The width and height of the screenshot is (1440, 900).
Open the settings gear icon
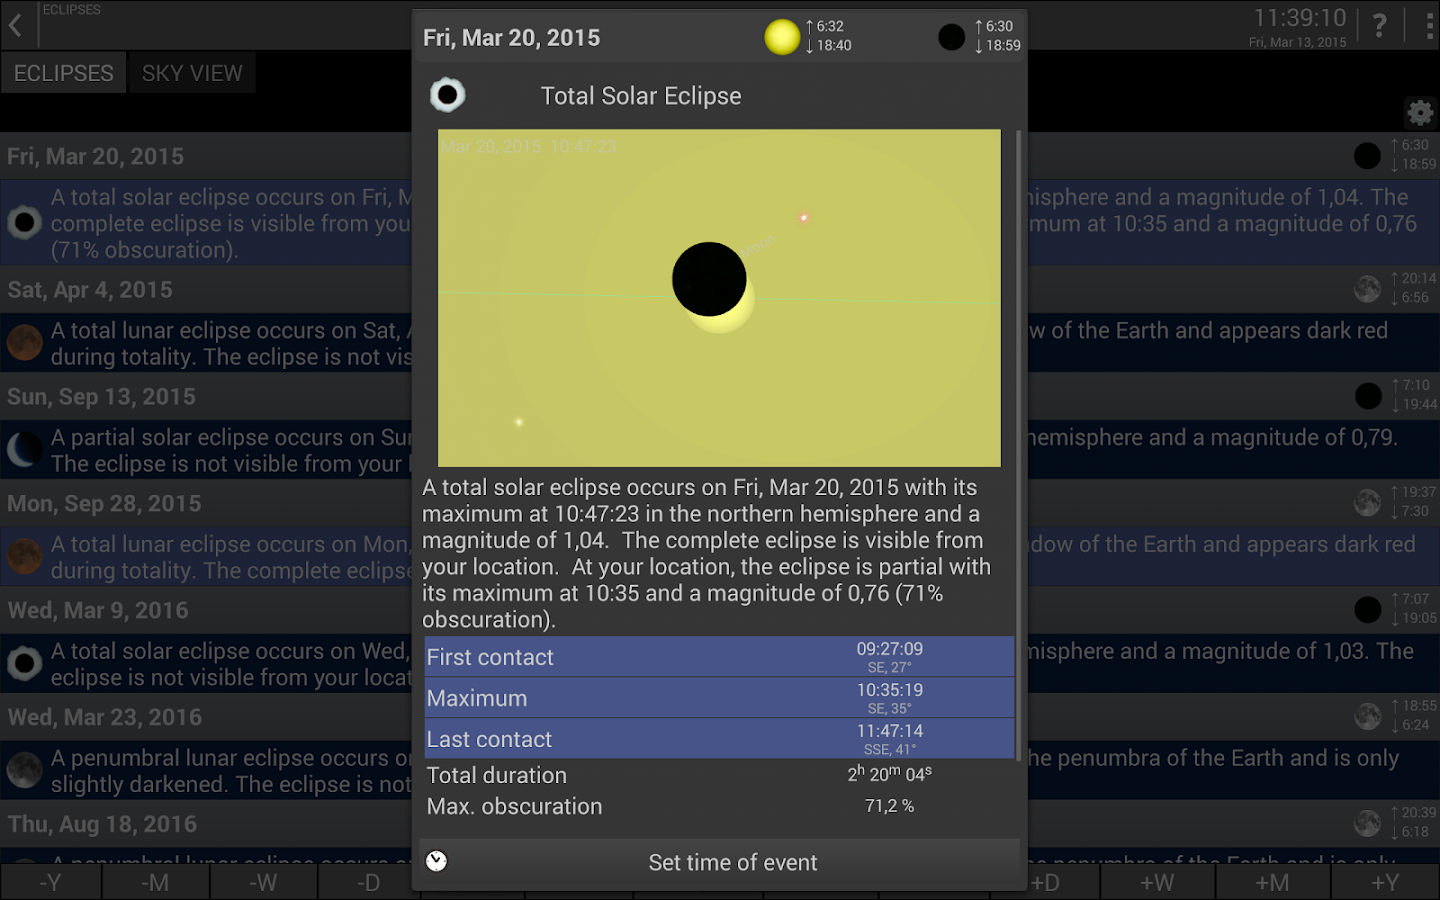tap(1420, 113)
